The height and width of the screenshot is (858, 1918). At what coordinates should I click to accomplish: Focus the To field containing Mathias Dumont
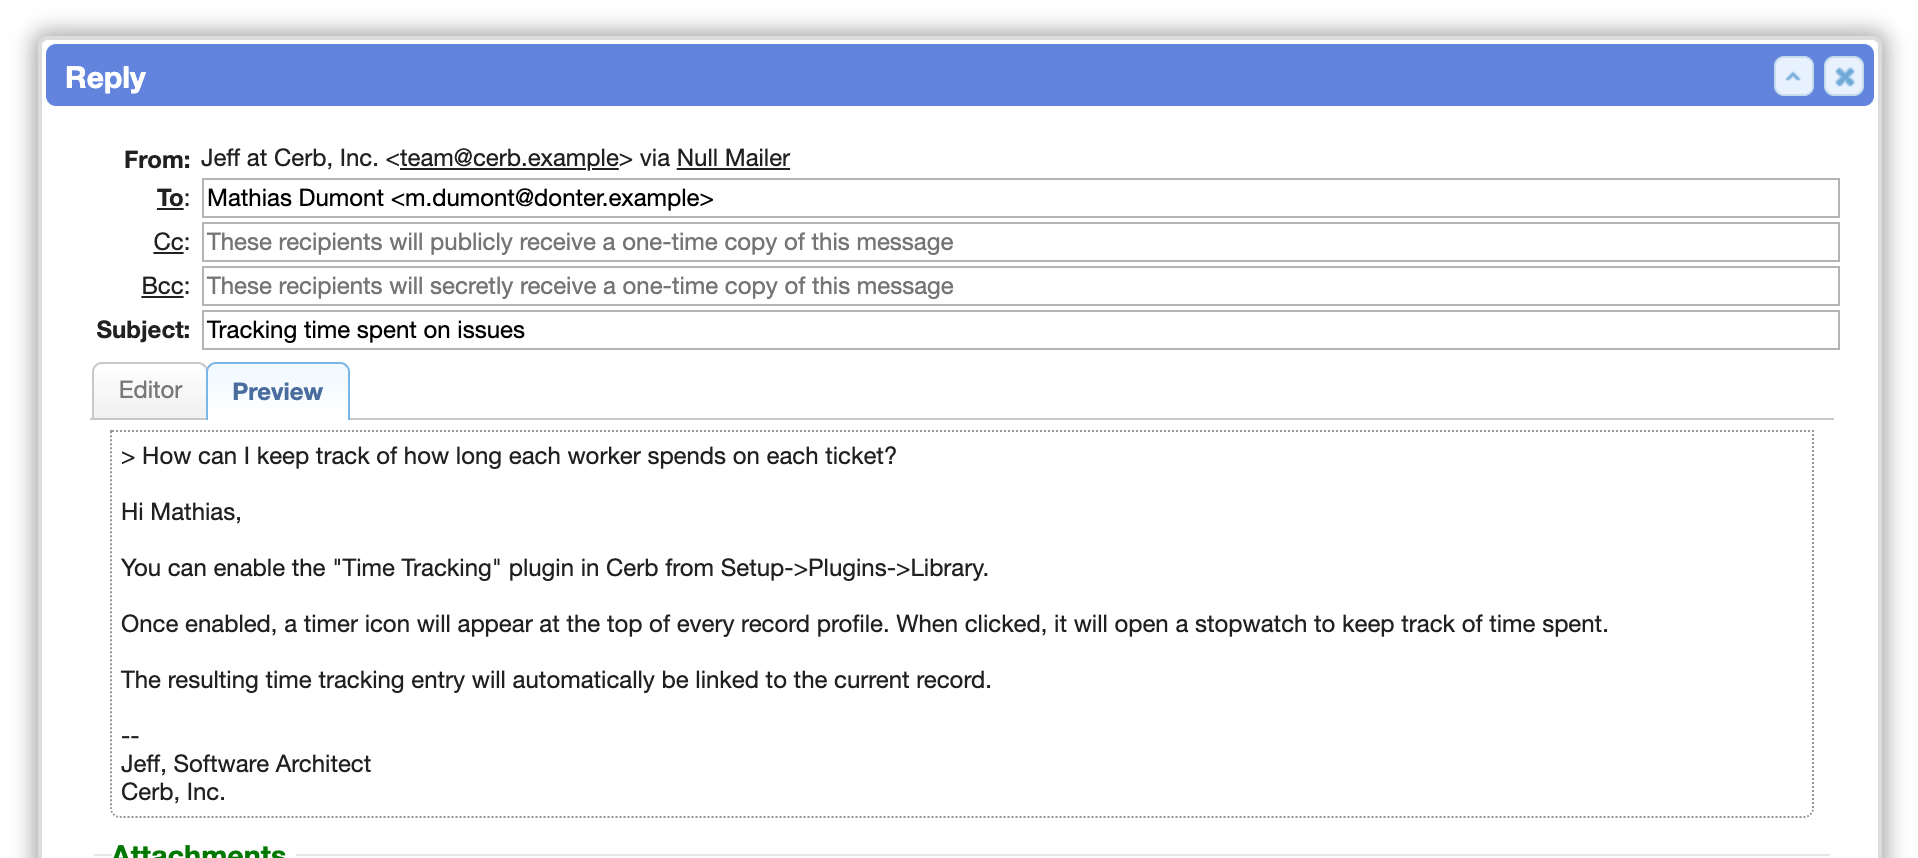pyautogui.click(x=1020, y=198)
